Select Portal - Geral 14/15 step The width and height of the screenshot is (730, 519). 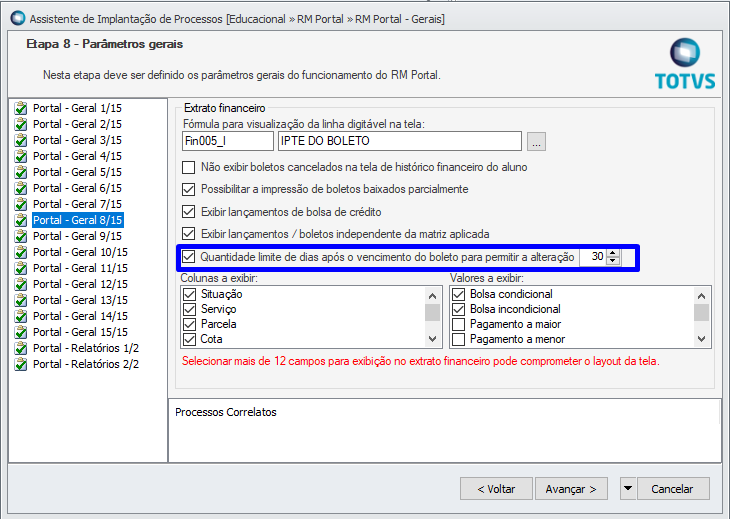pos(80,316)
